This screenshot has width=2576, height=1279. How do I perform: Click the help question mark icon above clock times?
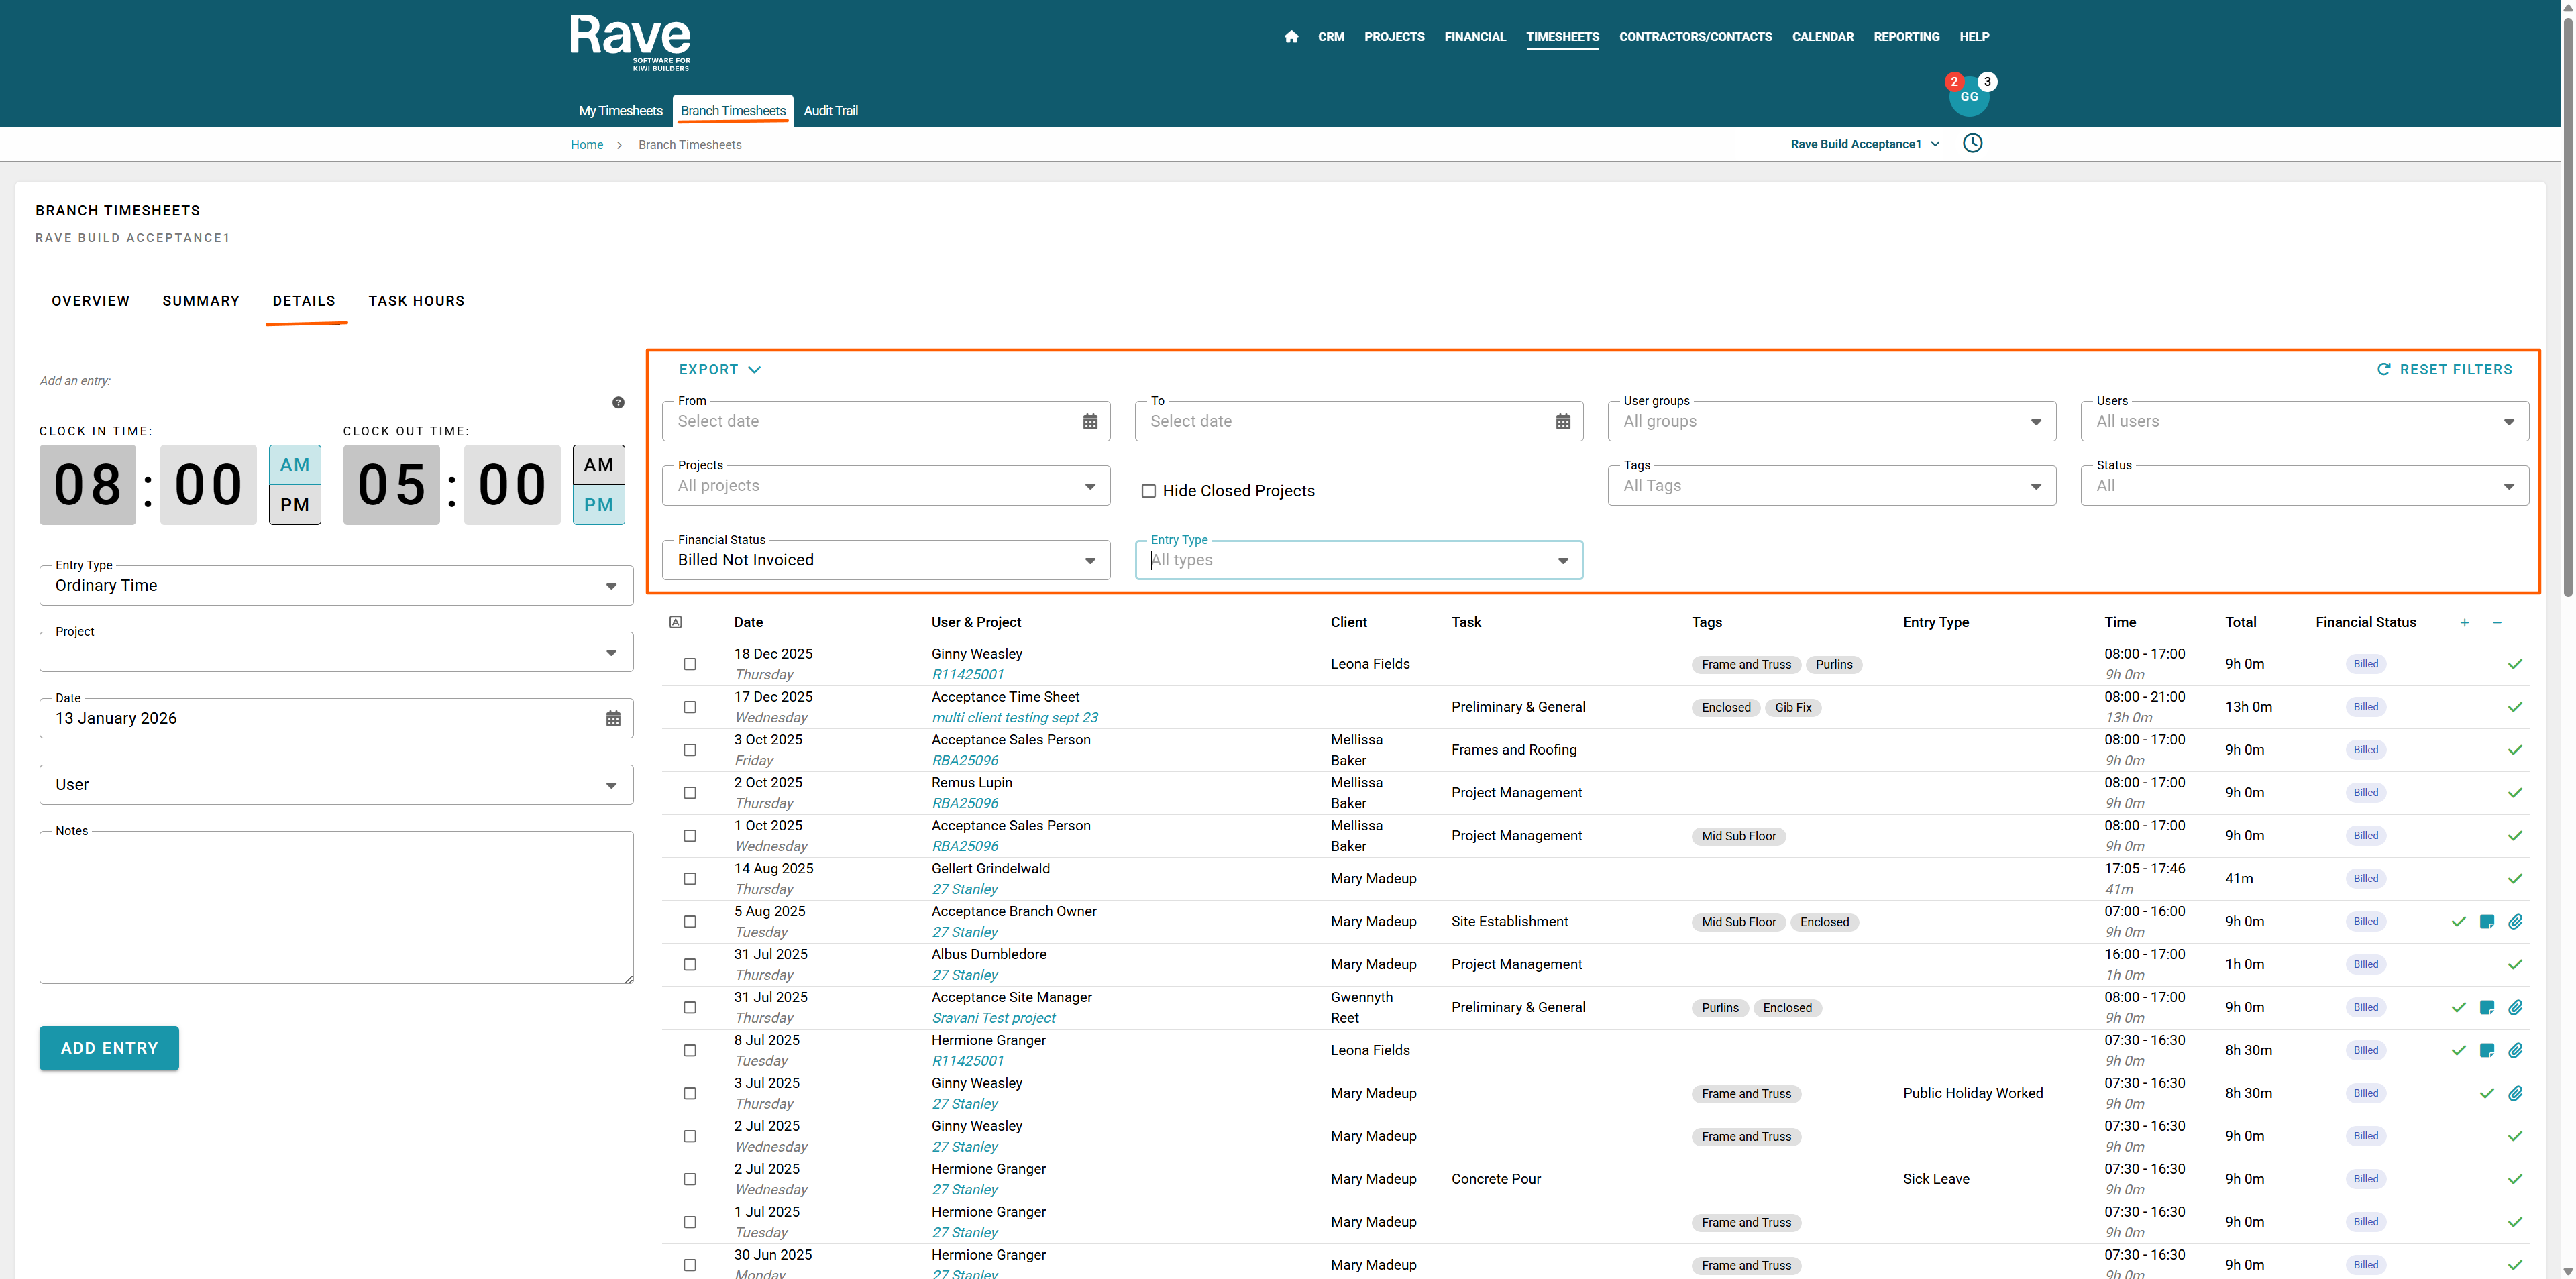(x=618, y=402)
